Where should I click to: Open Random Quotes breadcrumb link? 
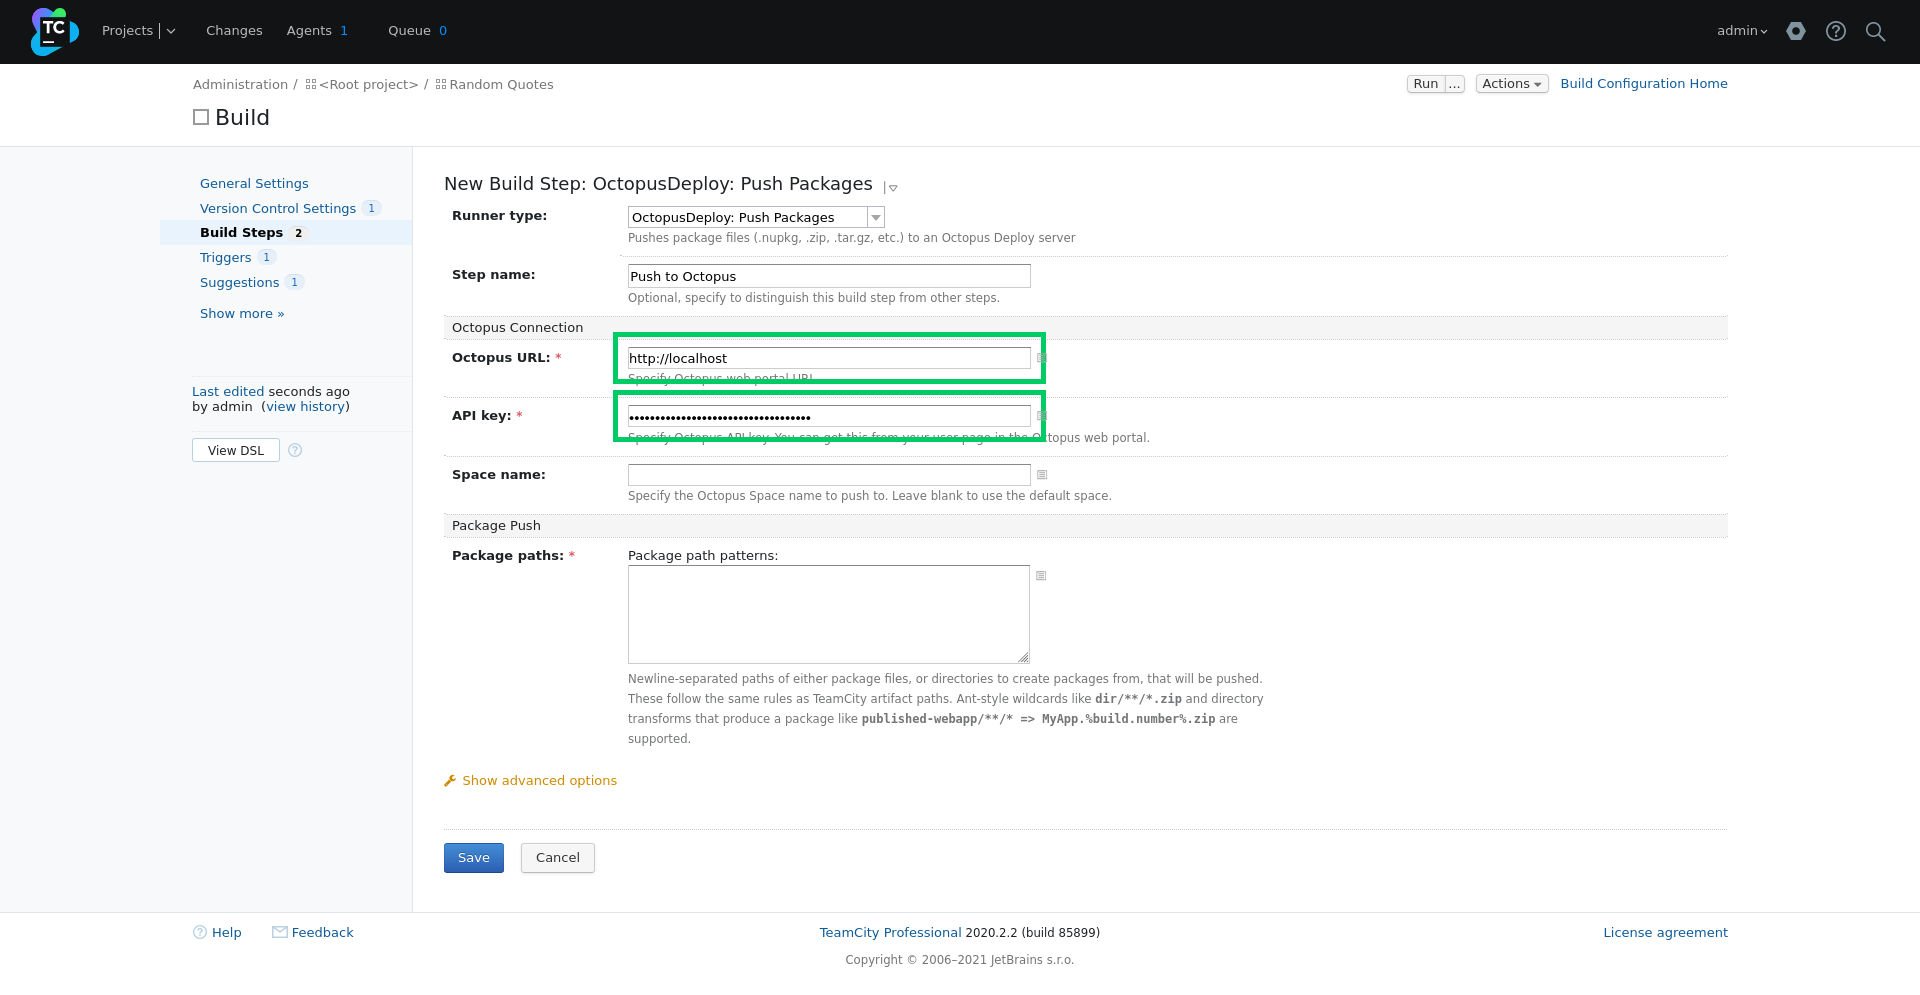(501, 85)
